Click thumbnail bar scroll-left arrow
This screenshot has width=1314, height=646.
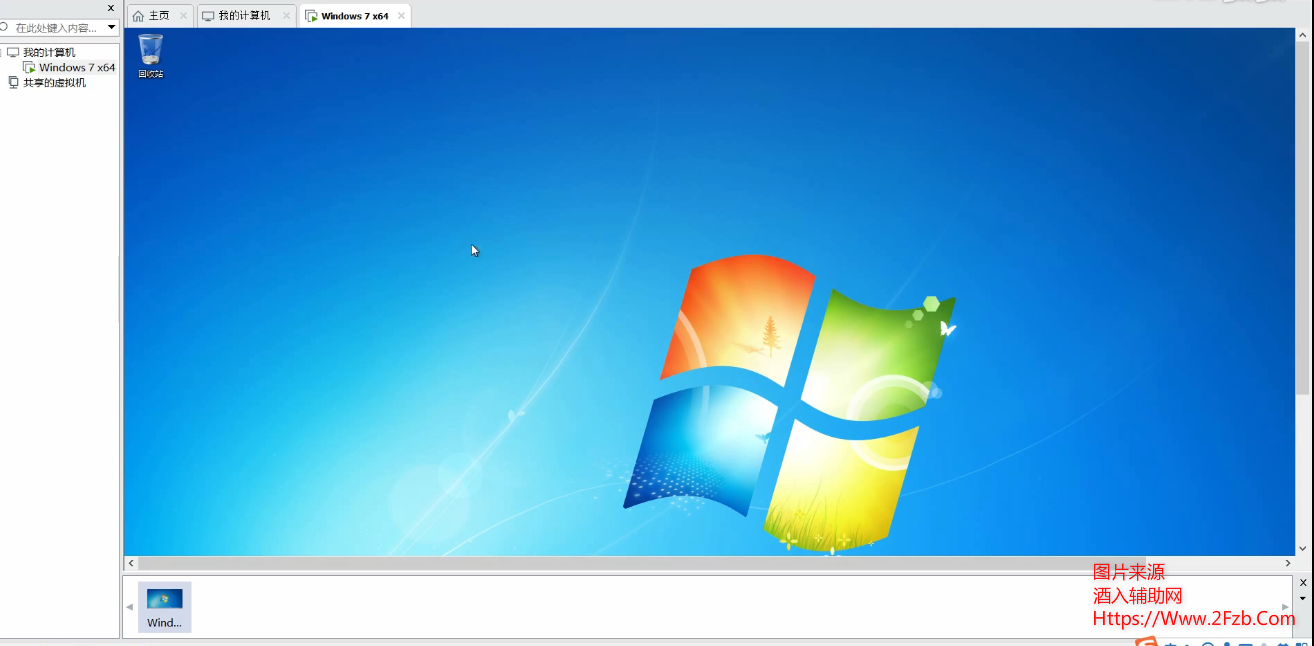[129, 607]
